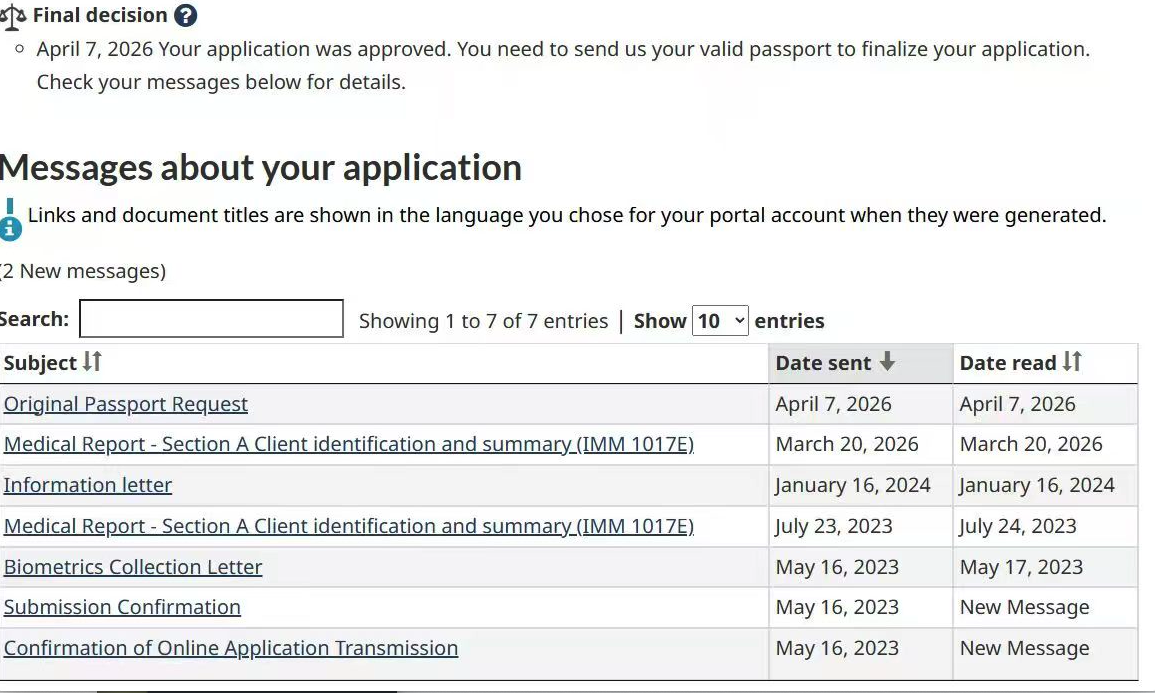Screen dimensions: 1155x693
Task: Open the Show entries count dropdown
Action: [x=720, y=321]
